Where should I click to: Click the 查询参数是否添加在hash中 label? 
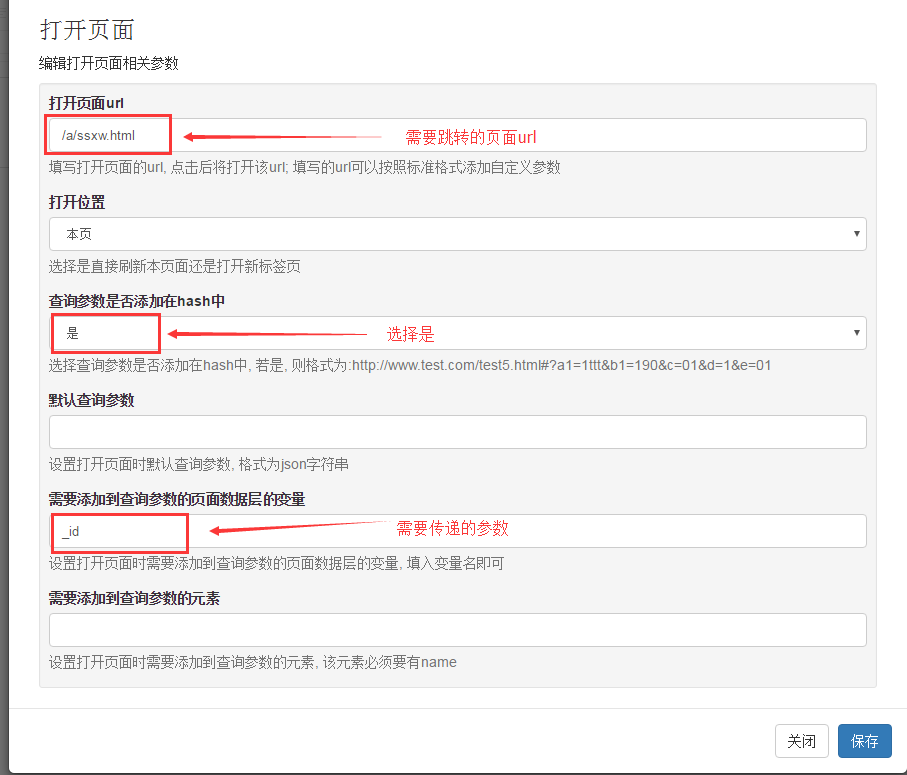tap(137, 301)
